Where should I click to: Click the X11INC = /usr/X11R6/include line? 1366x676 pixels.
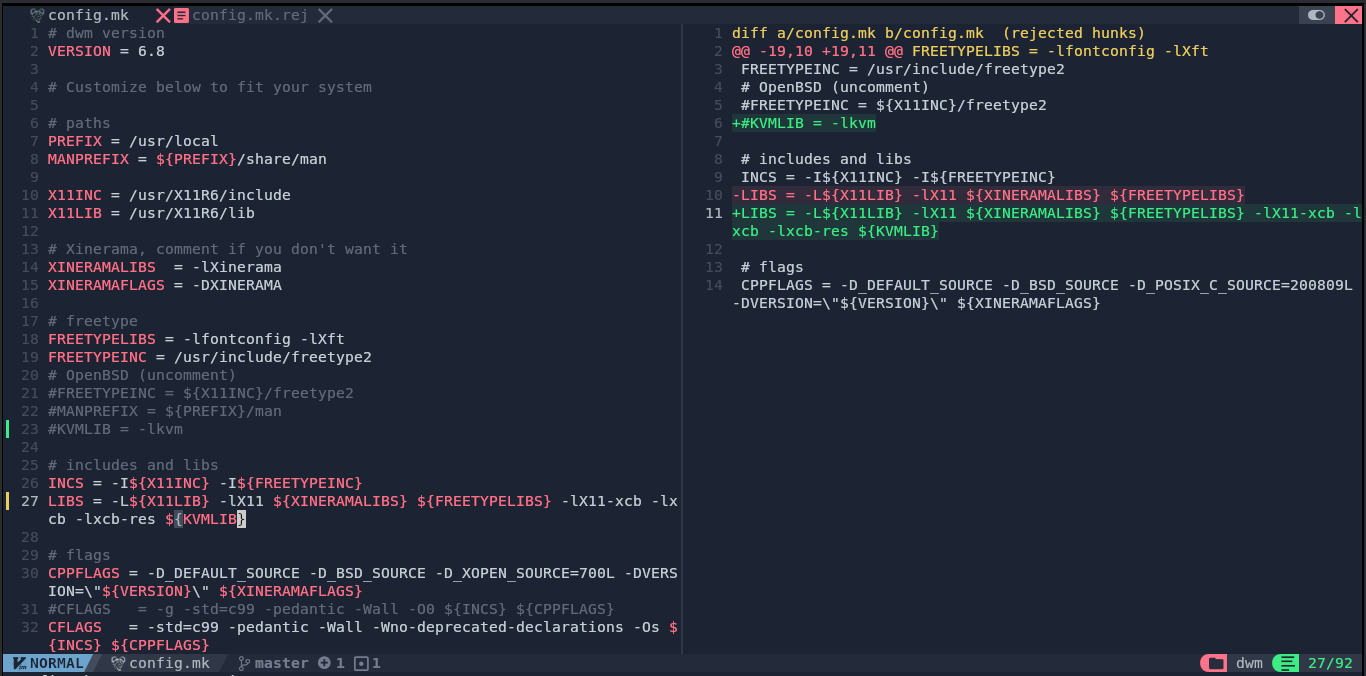coord(169,195)
